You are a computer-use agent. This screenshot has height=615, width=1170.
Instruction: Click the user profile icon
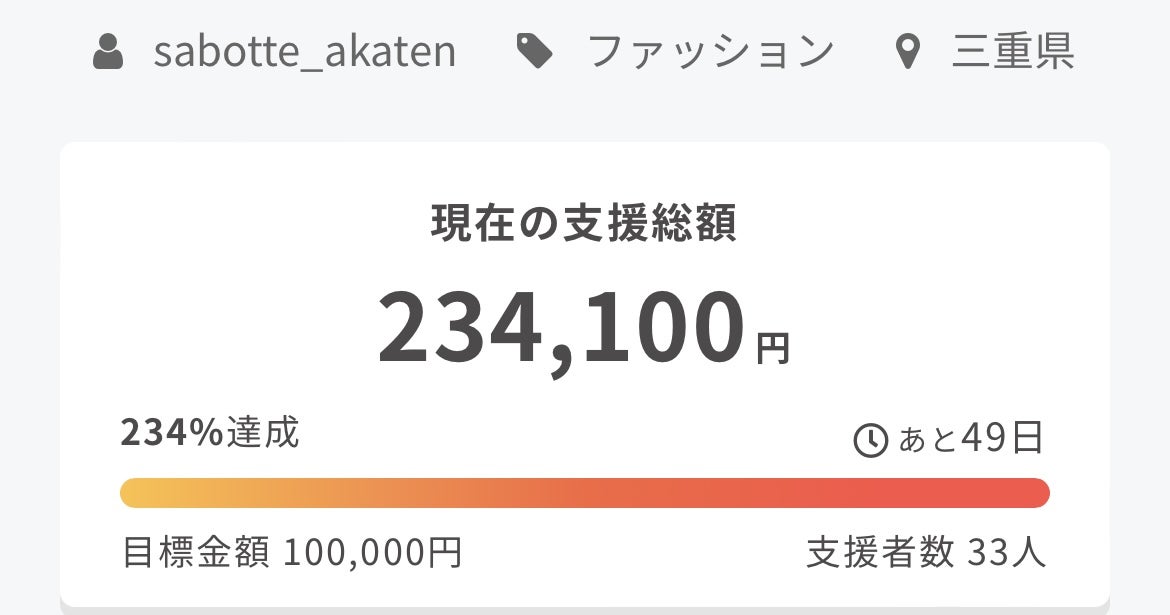[108, 52]
